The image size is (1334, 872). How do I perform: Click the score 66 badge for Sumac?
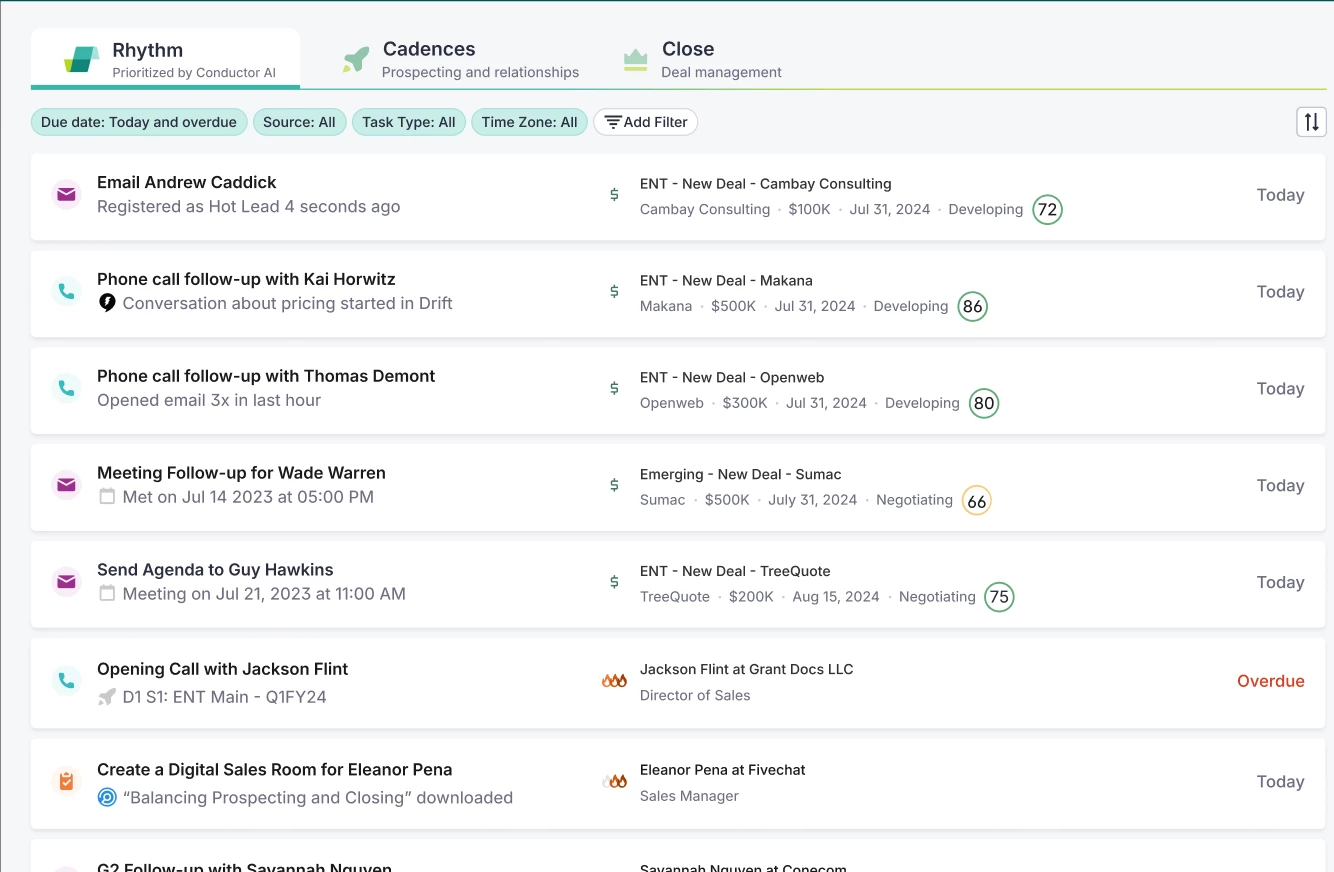976,501
